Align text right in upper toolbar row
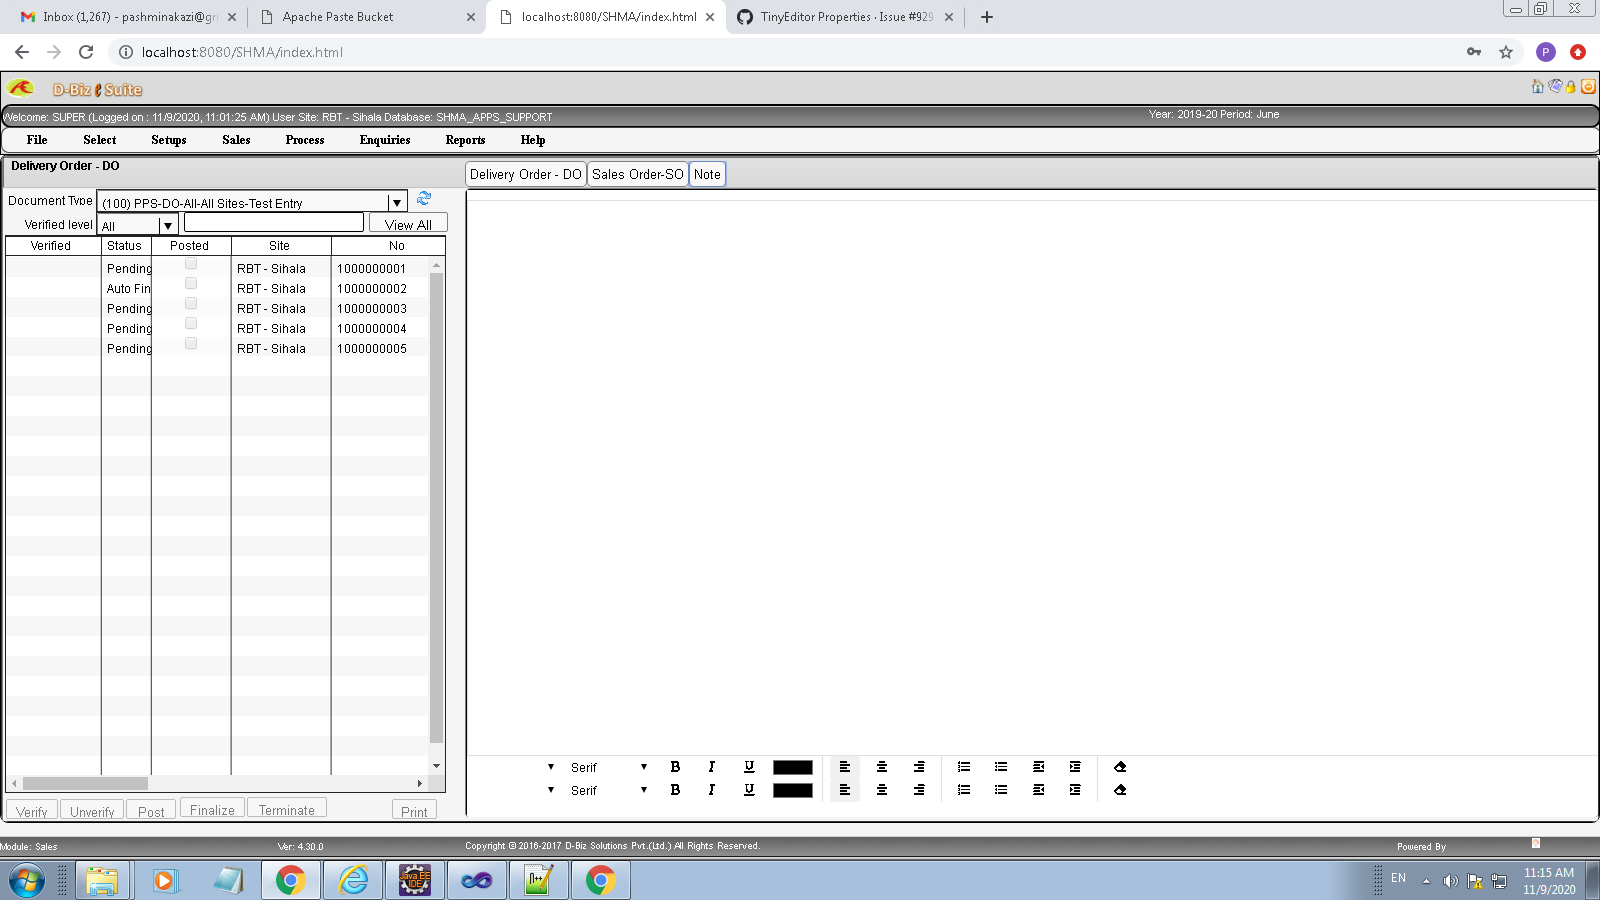 [x=919, y=767]
